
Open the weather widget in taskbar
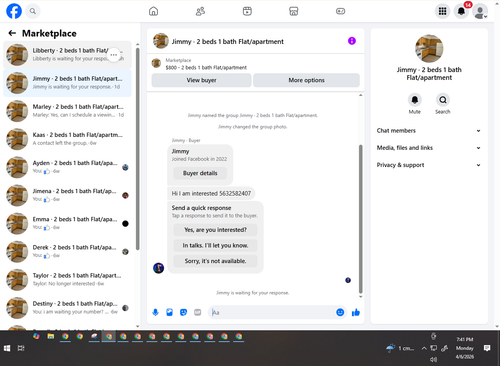click(x=400, y=348)
